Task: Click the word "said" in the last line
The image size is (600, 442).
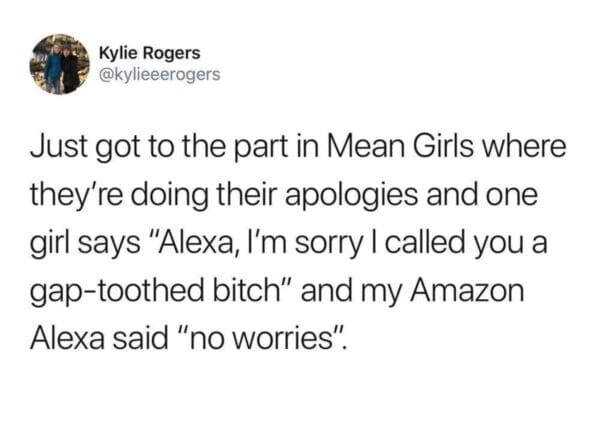Action: tap(140, 339)
